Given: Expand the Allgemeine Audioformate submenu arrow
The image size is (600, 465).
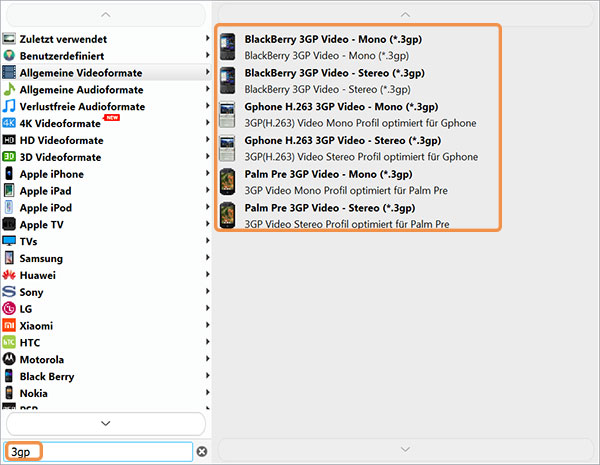Looking at the screenshot, I should 207,88.
